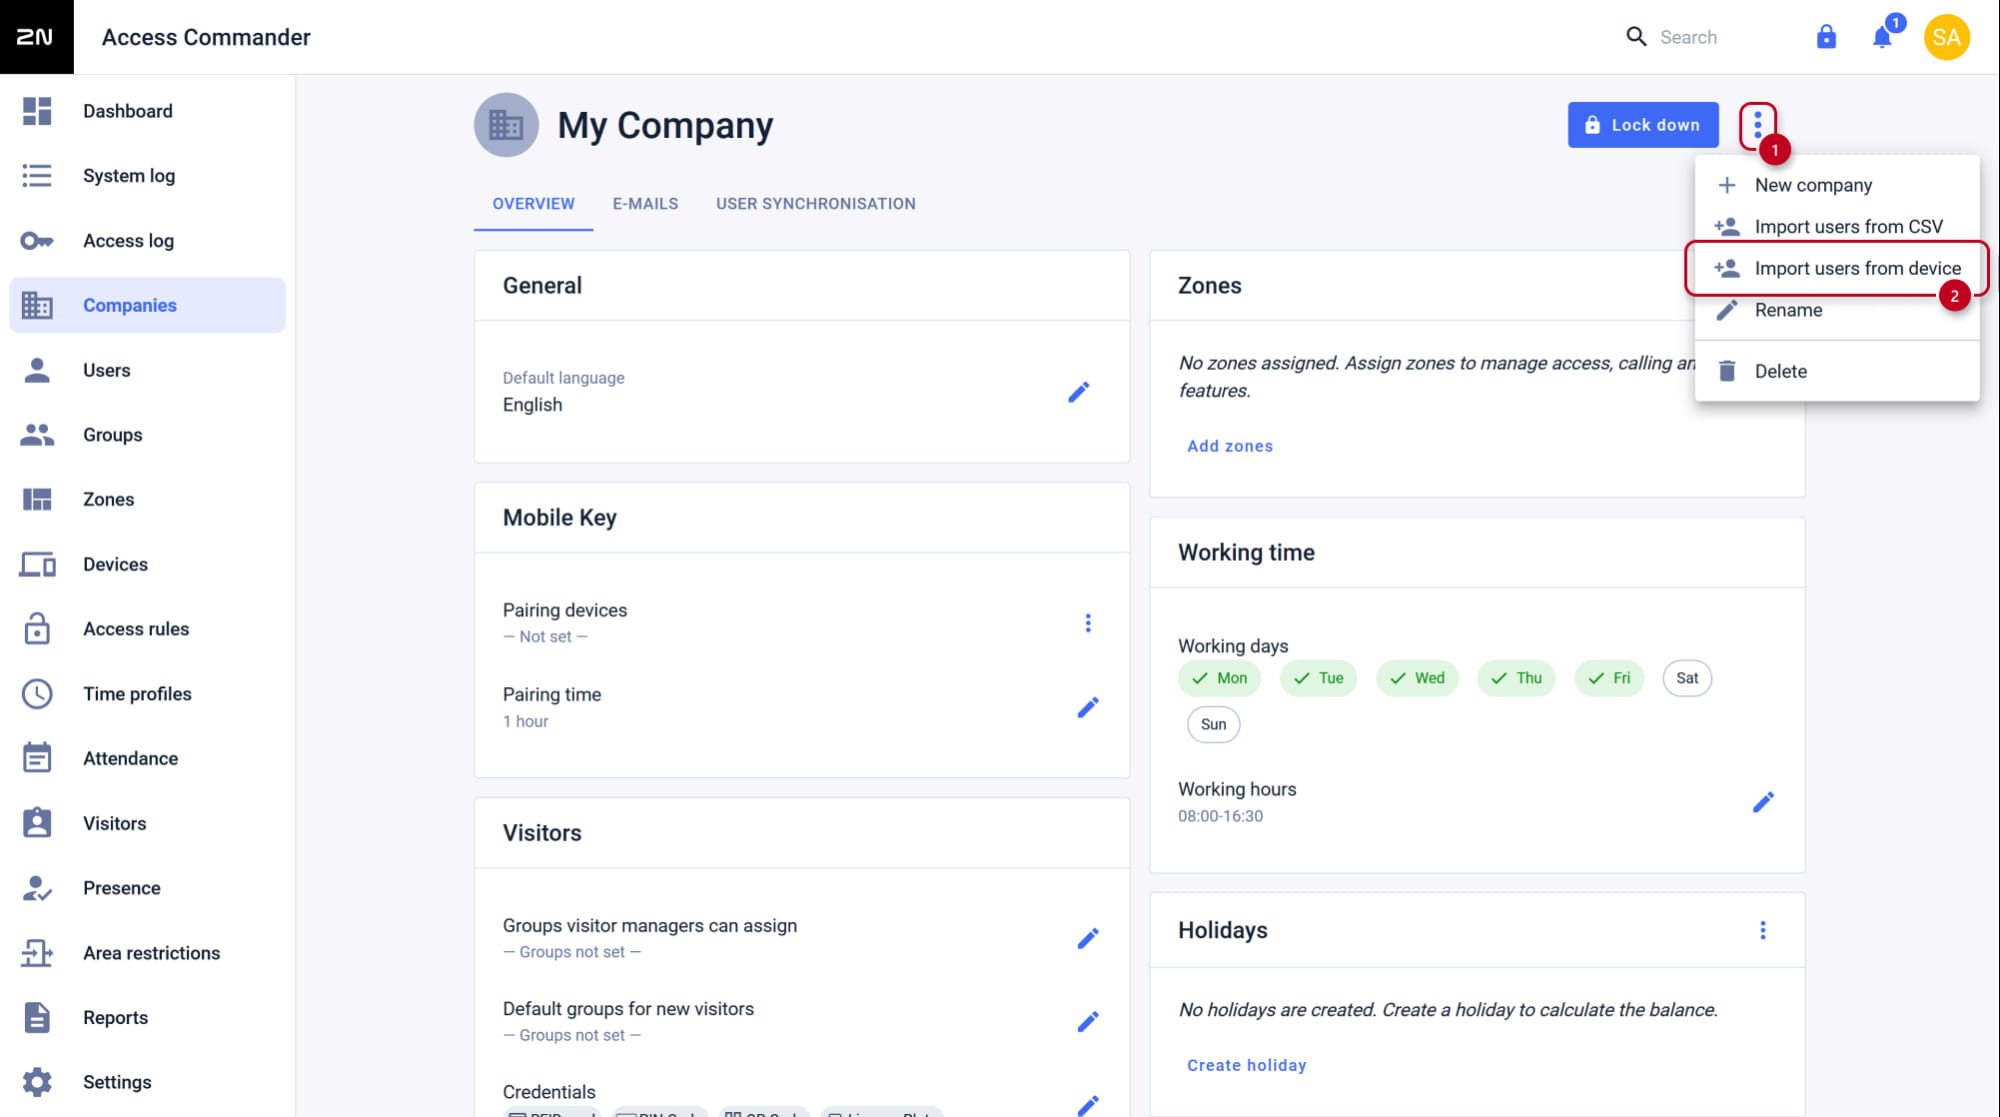This screenshot has width=2000, height=1117.
Task: Toggle Mon working day
Action: point(1219,678)
